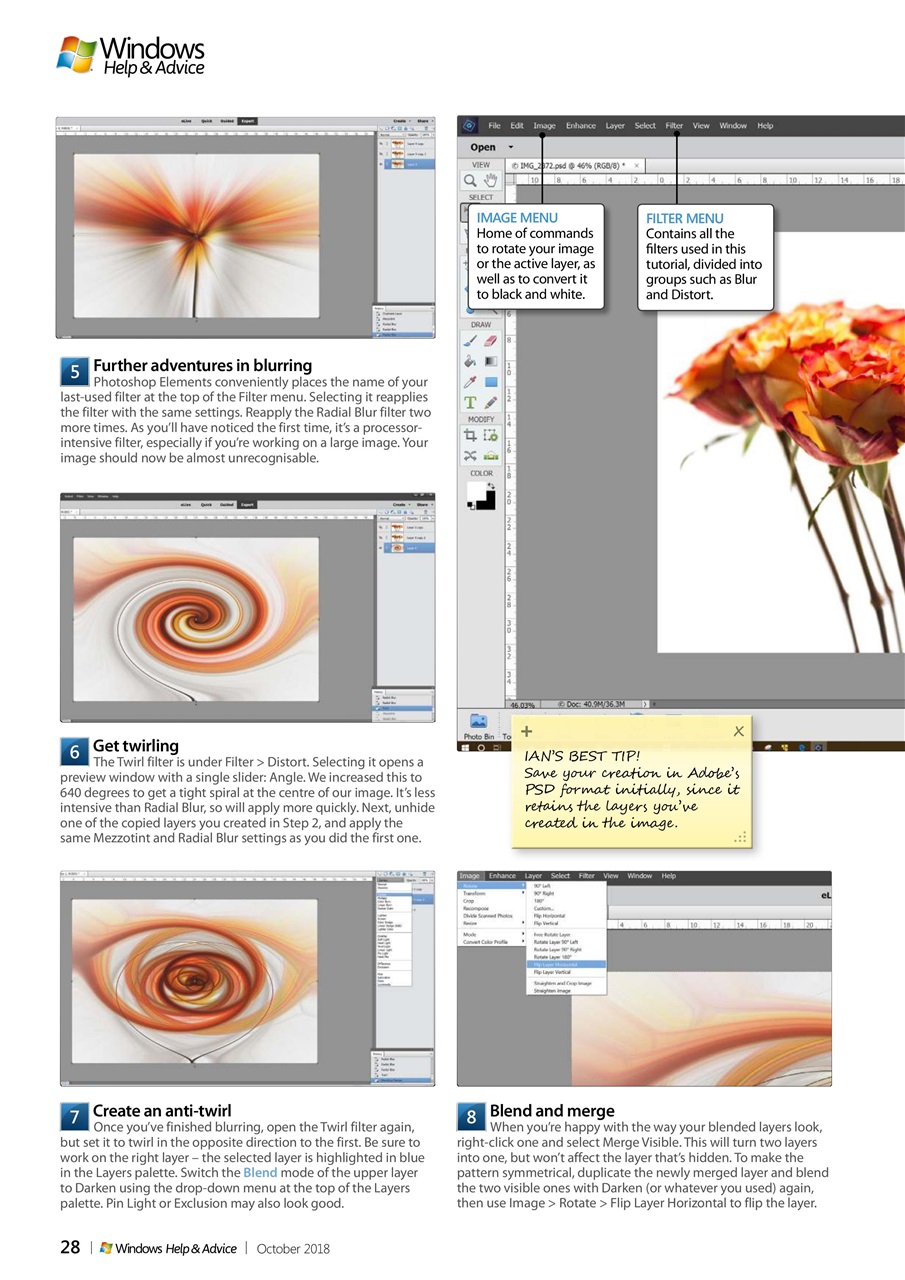Click the Open button
Viewport: 905px width, 1280px height.
click(484, 147)
